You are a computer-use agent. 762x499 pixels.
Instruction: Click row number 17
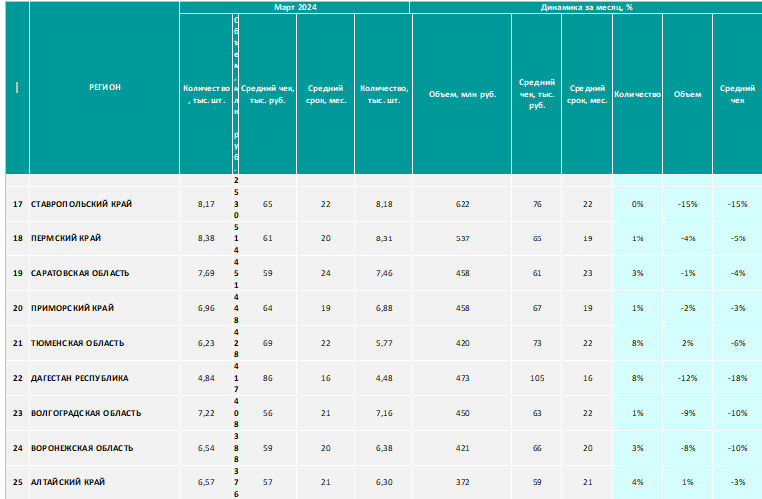(x=17, y=204)
